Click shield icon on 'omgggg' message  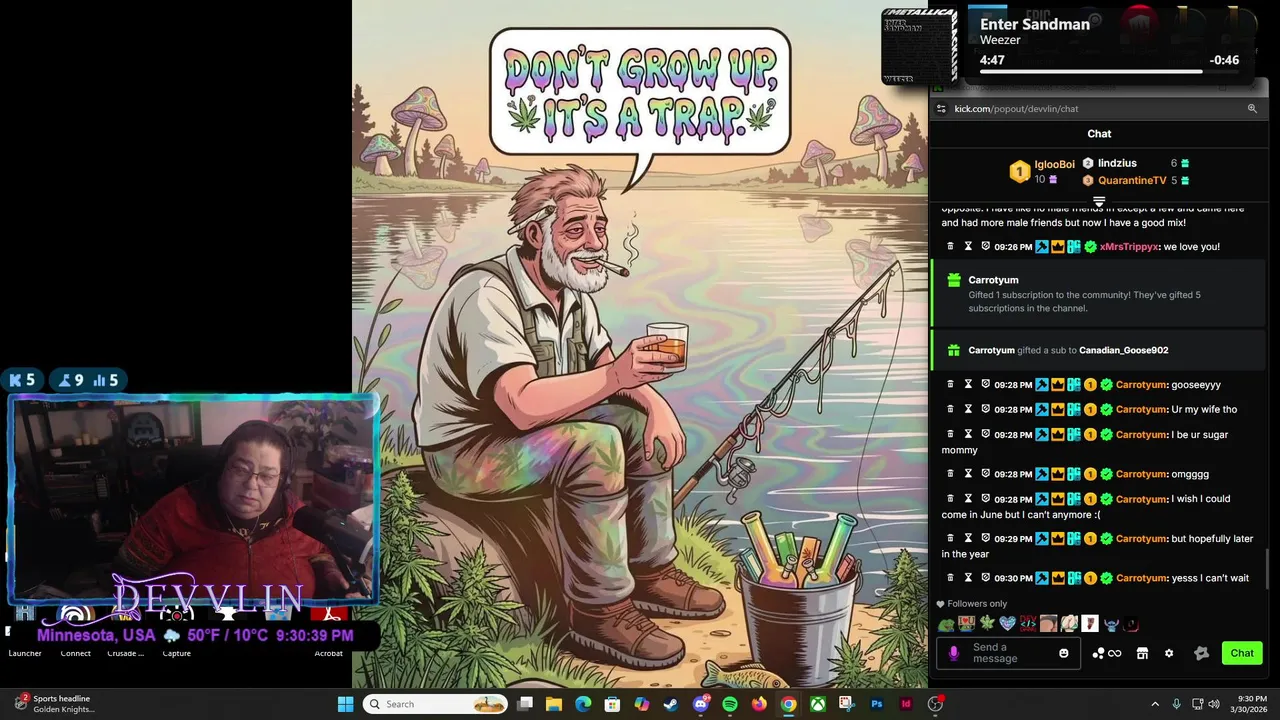[985, 474]
